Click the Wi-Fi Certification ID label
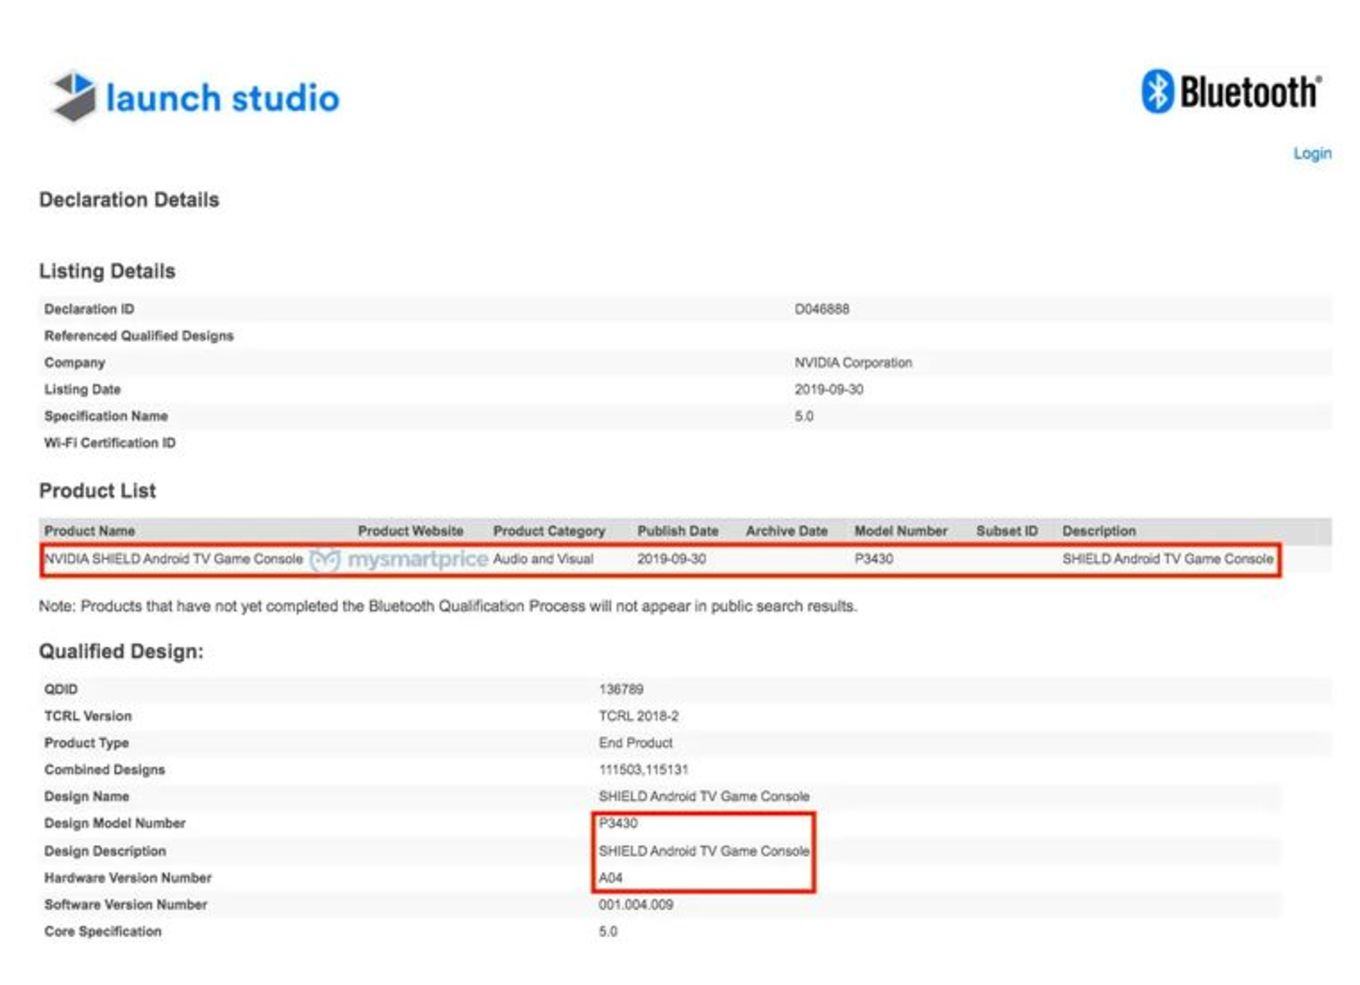This screenshot has width=1360, height=985. click(x=110, y=443)
